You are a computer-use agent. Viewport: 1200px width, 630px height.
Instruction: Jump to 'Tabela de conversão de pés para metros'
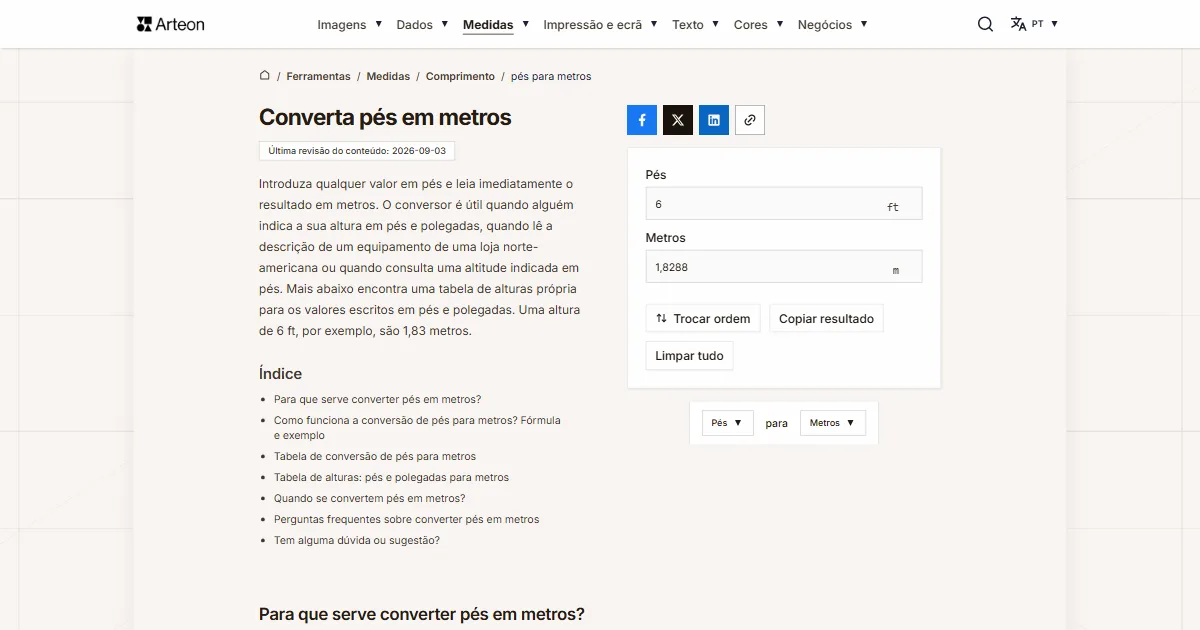pyautogui.click(x=375, y=456)
